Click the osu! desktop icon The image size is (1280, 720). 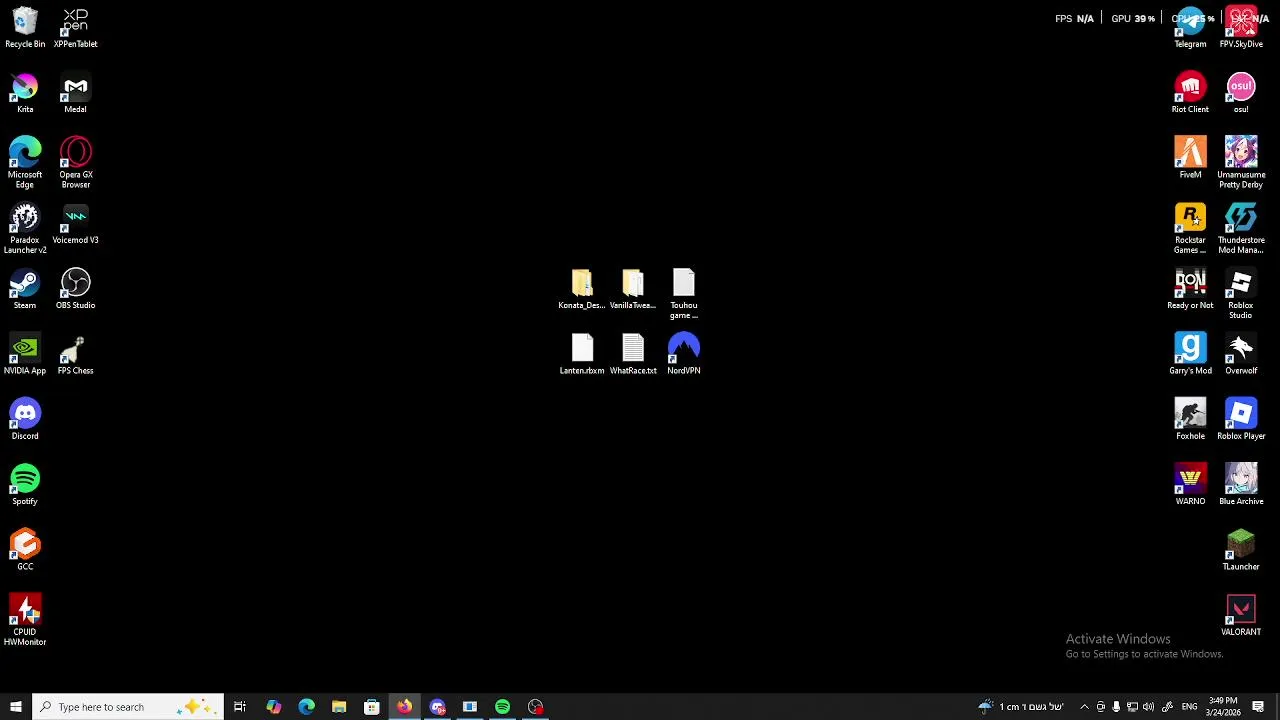pos(1241,93)
